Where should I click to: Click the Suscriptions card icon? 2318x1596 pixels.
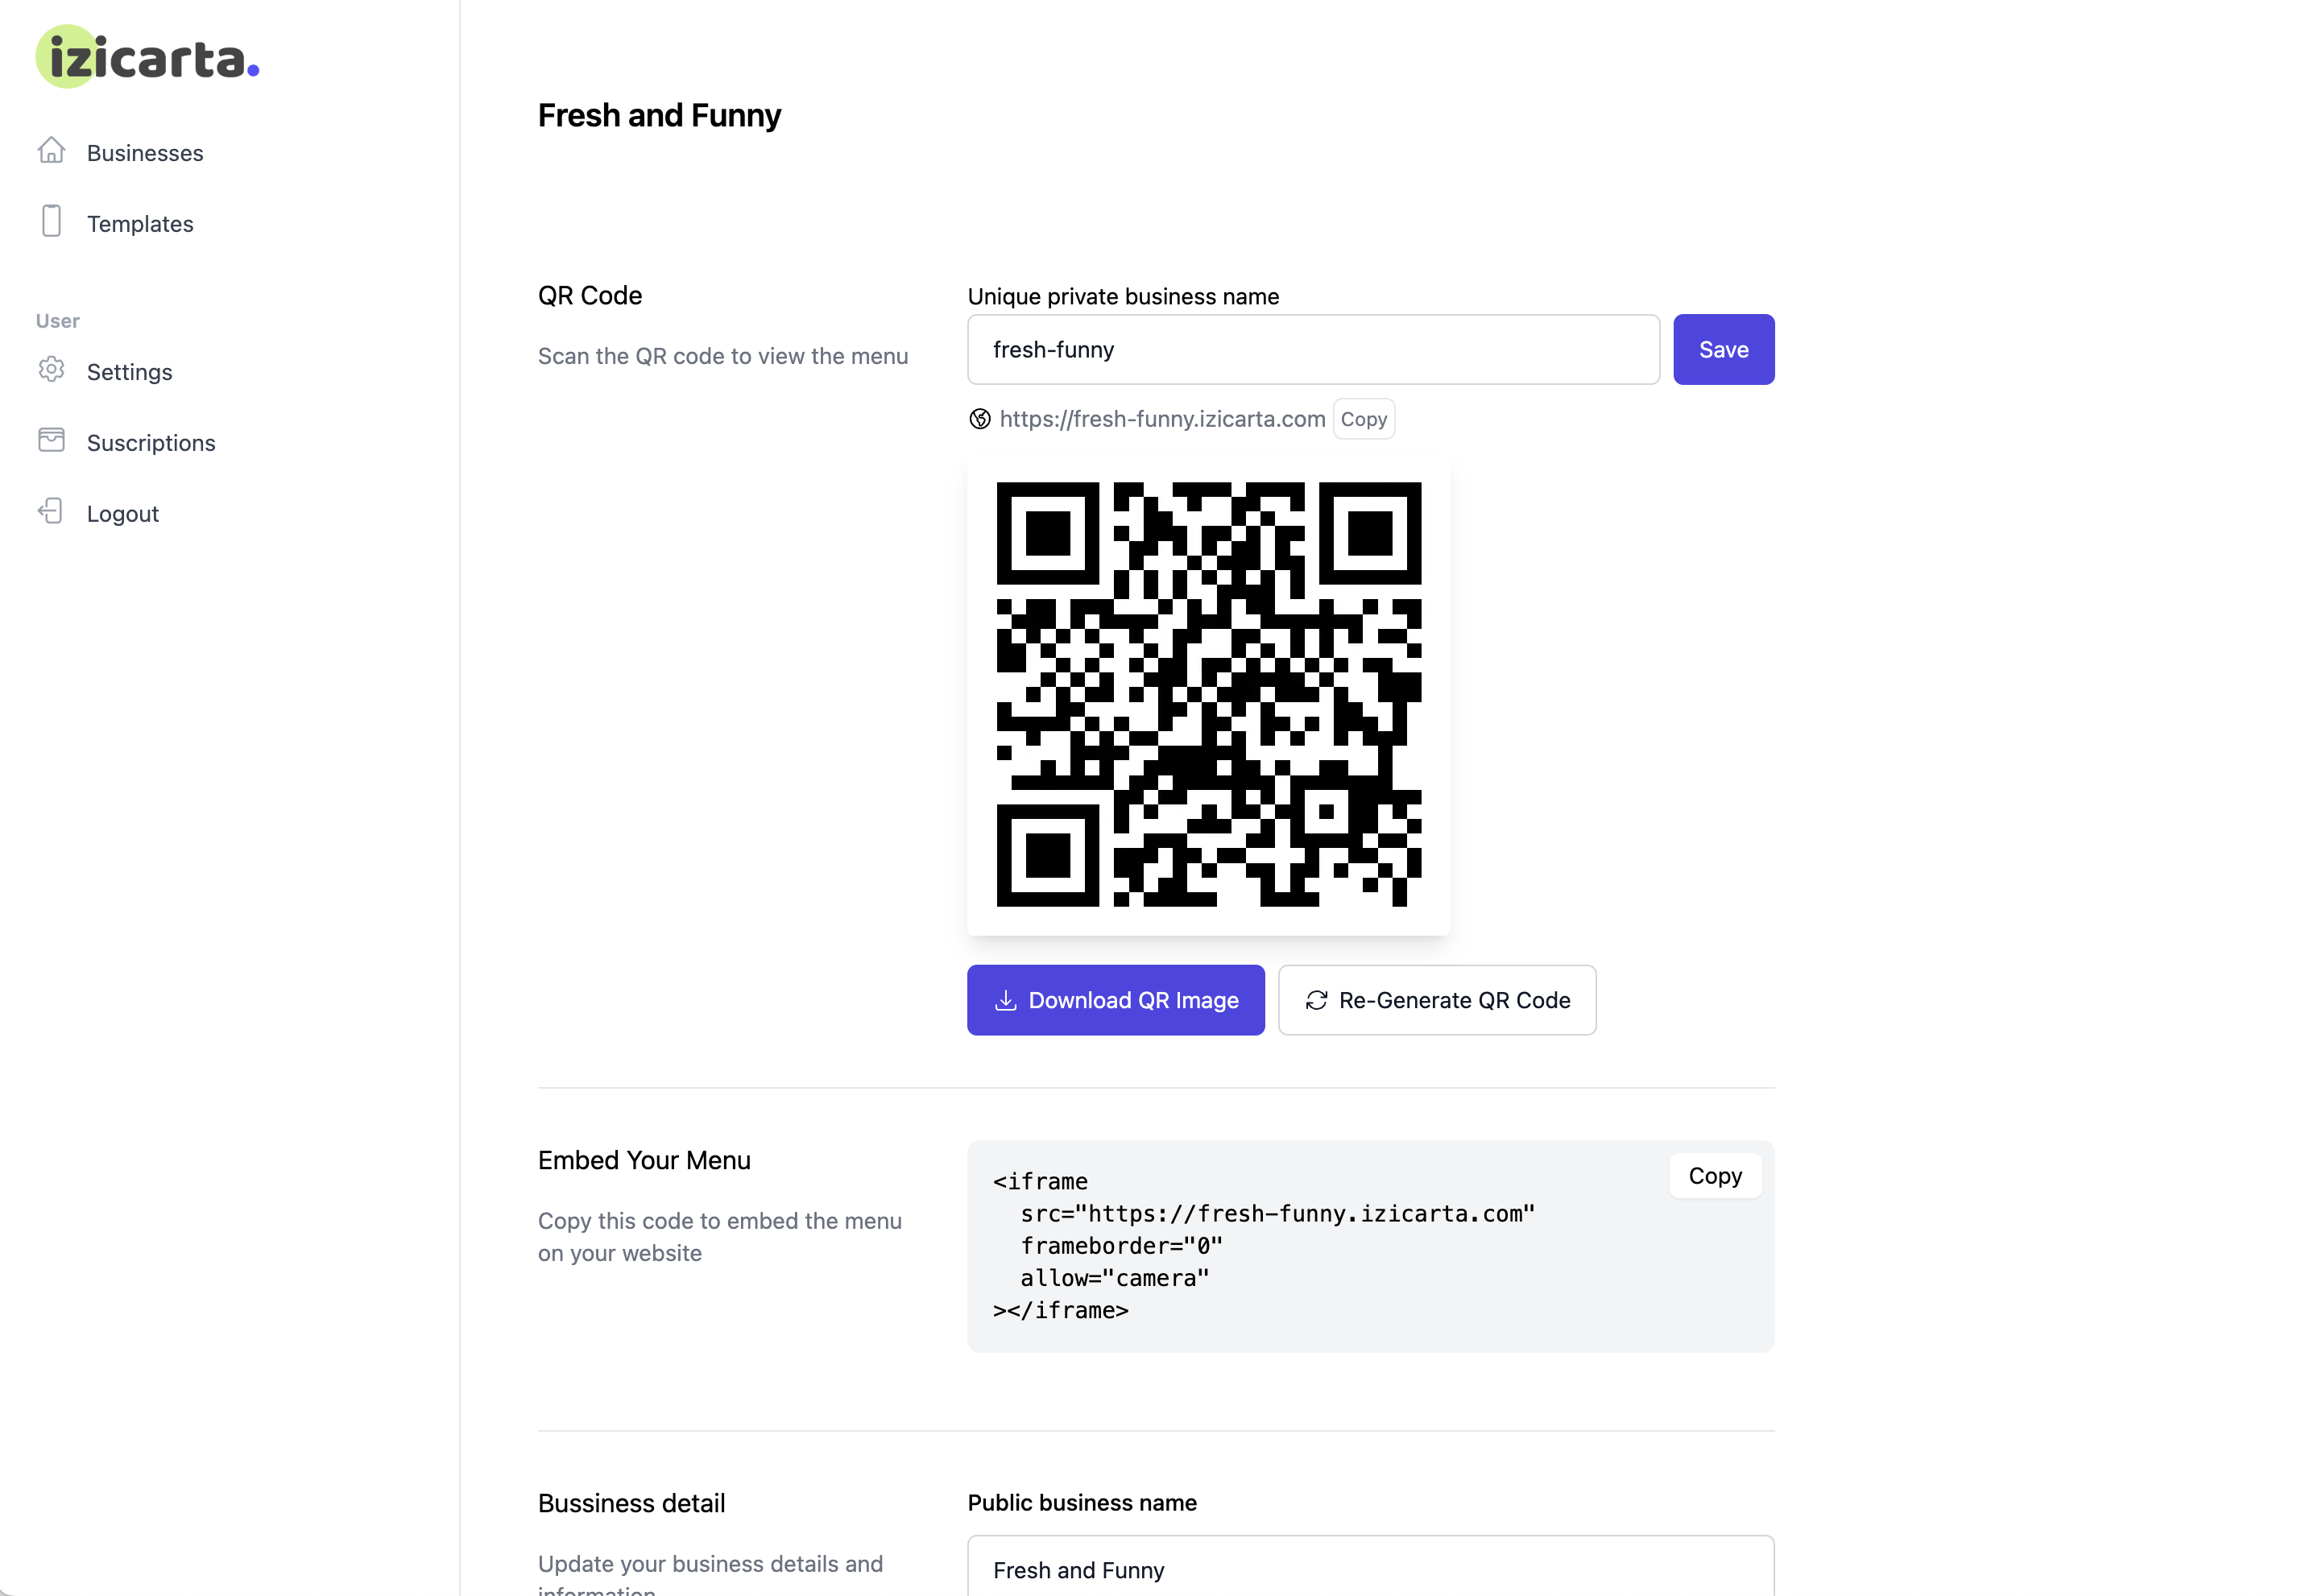pyautogui.click(x=51, y=441)
